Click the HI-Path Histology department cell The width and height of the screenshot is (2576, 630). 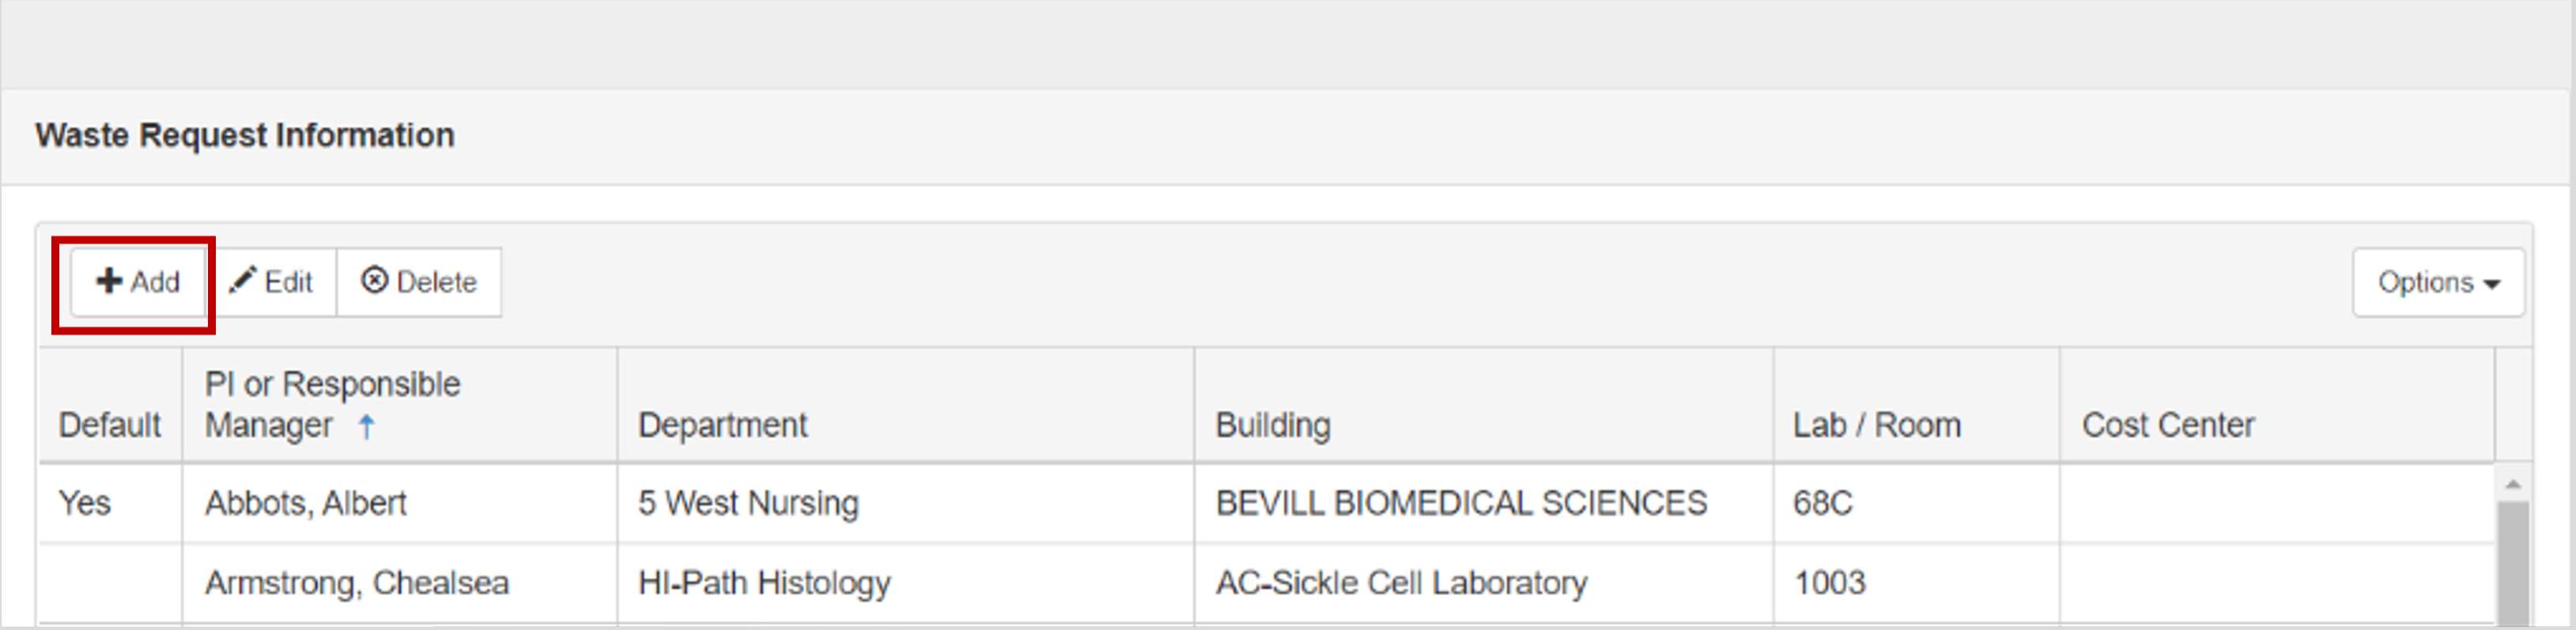[764, 583]
